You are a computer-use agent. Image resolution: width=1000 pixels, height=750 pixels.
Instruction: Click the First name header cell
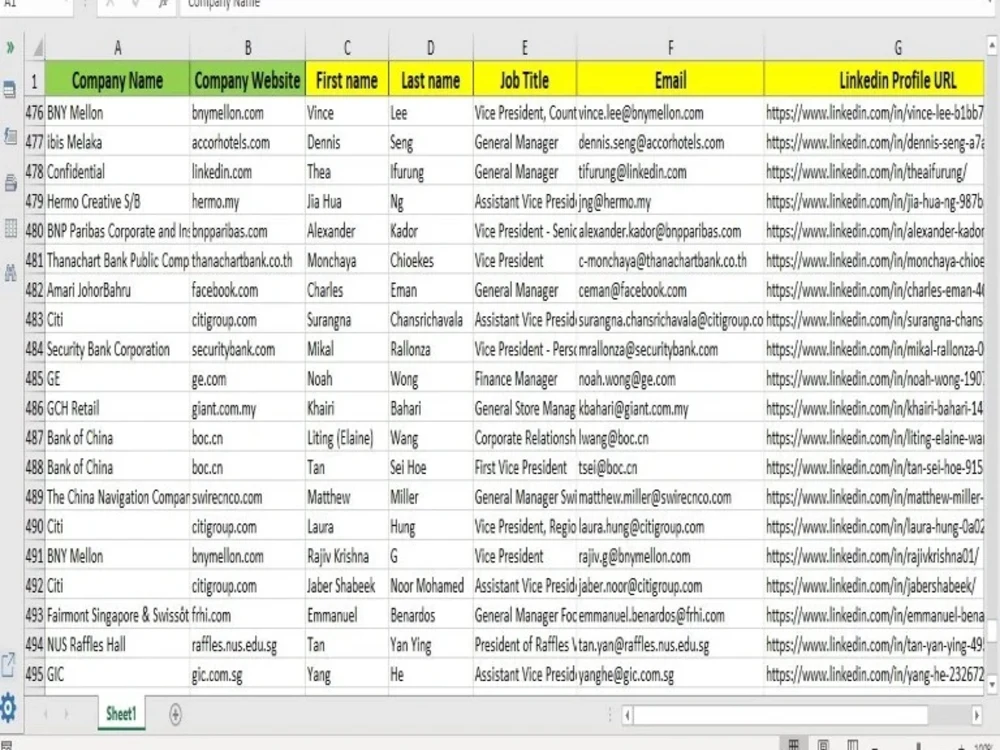pos(347,80)
